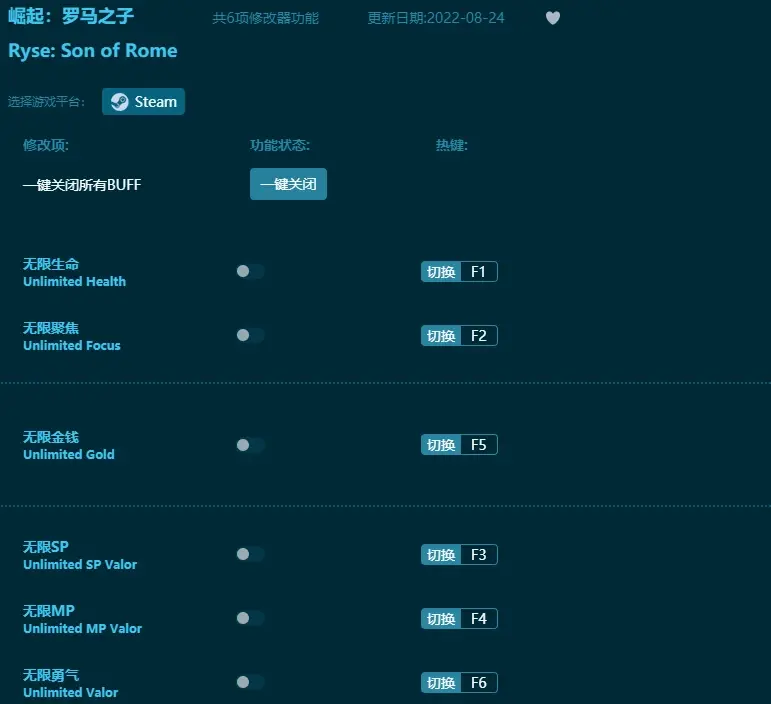
Task: Click the Unlimited Focus label
Action: (72, 346)
